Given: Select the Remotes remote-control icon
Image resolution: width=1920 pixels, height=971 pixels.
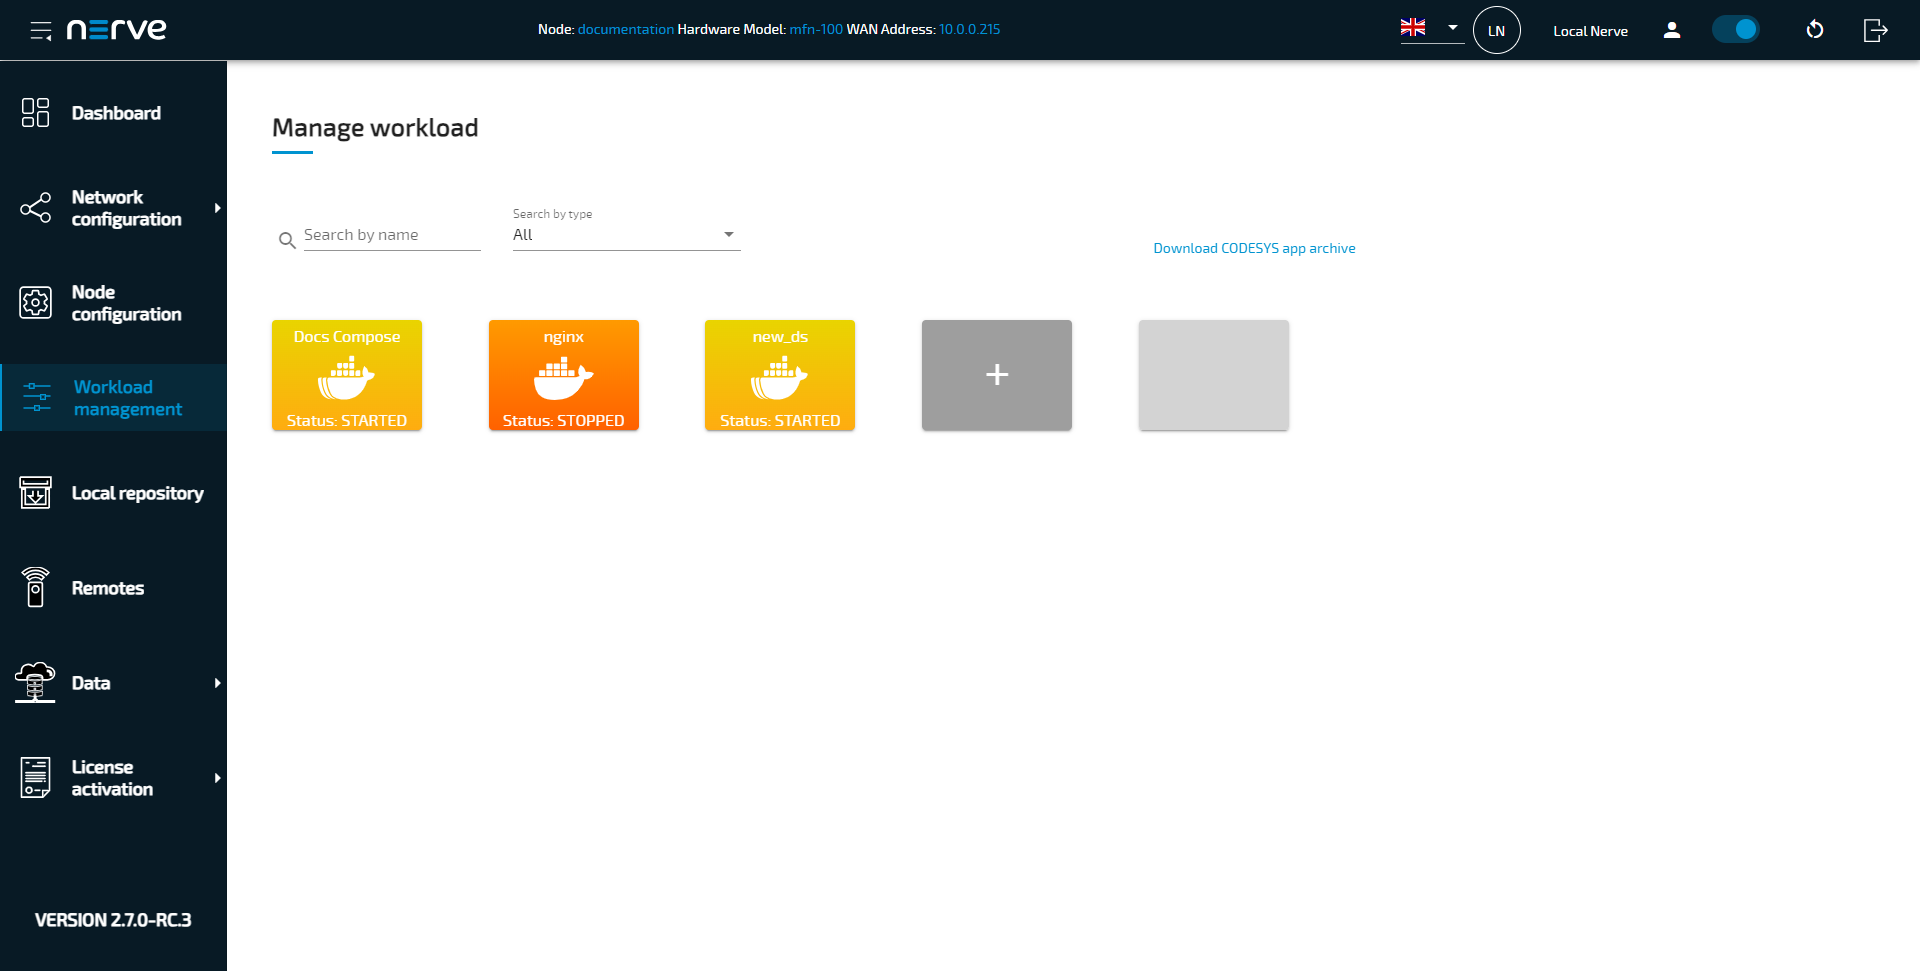Looking at the screenshot, I should pos(35,587).
